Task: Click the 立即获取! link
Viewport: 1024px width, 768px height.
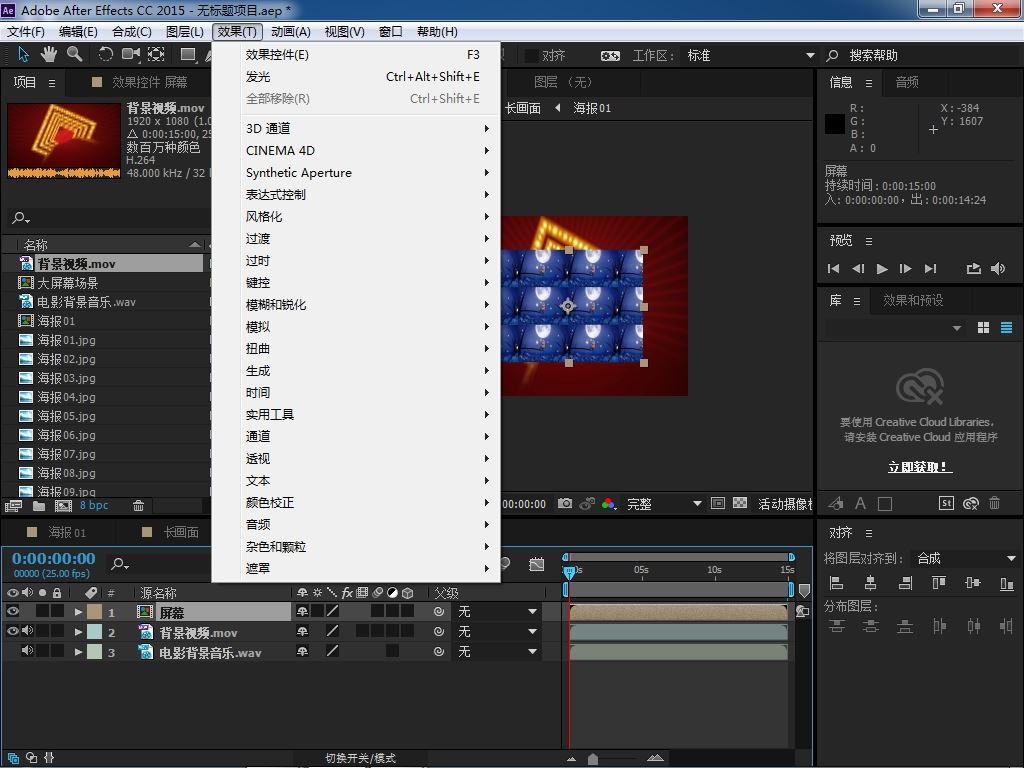Action: click(x=920, y=467)
